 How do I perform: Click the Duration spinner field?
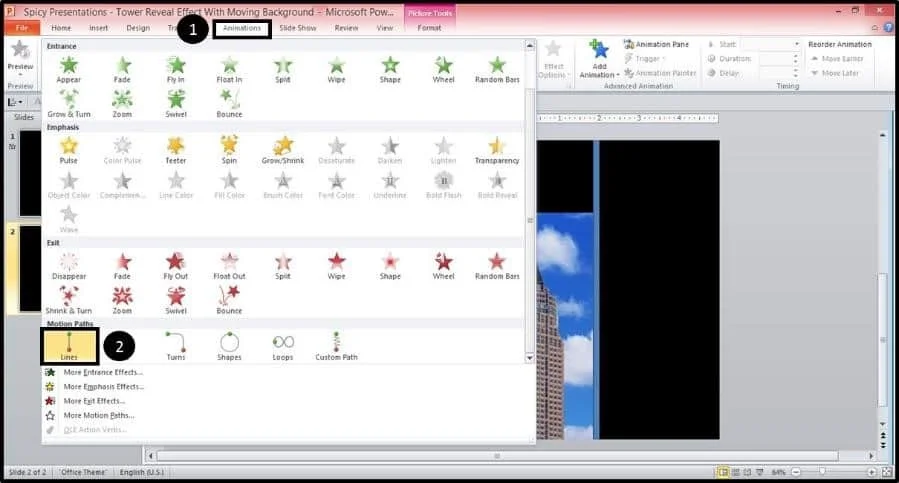point(779,59)
